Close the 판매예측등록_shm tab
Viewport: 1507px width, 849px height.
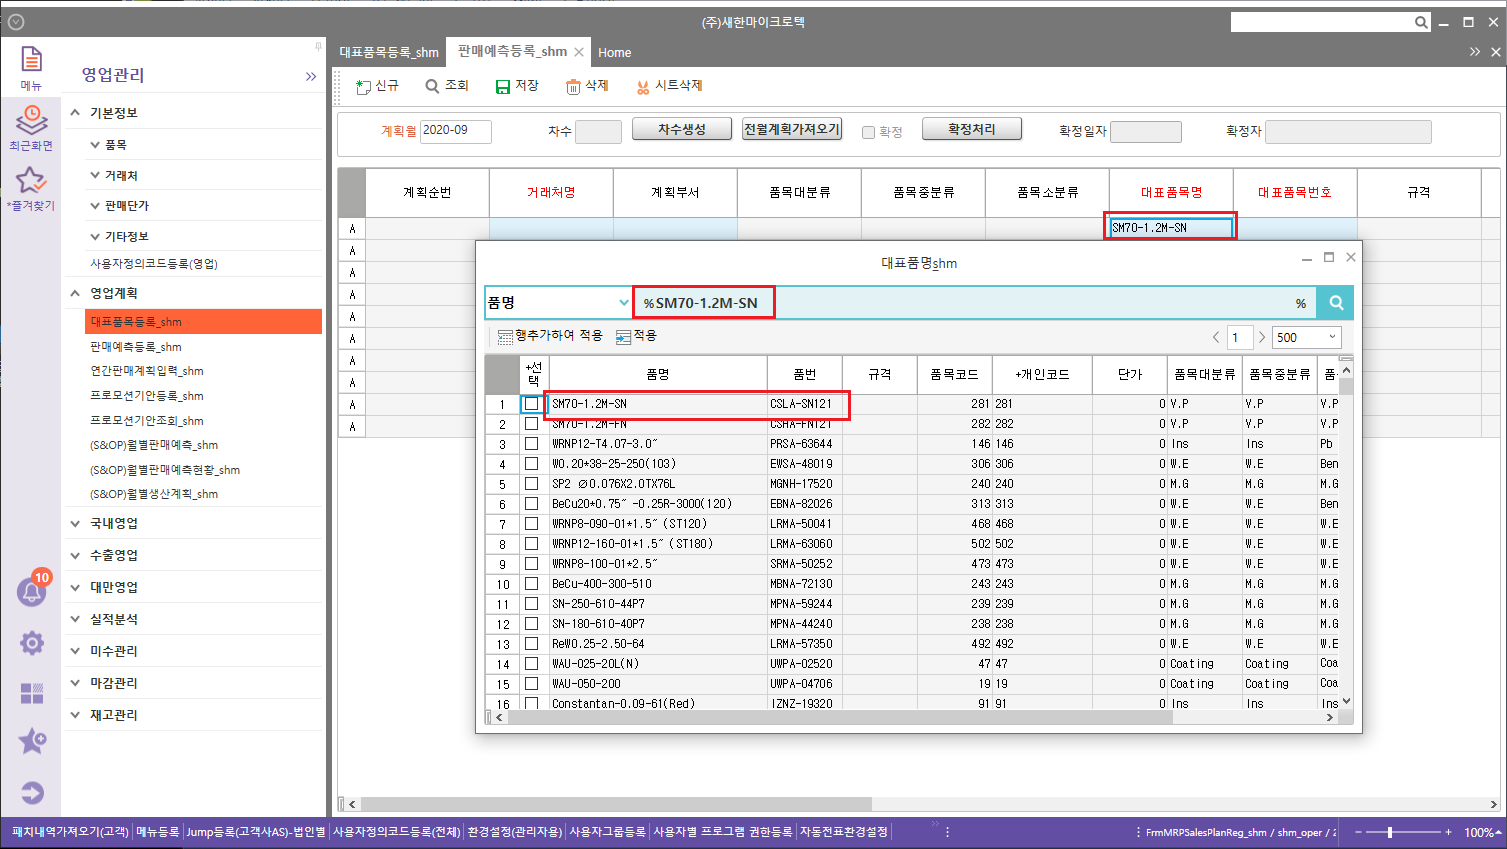[x=579, y=52]
